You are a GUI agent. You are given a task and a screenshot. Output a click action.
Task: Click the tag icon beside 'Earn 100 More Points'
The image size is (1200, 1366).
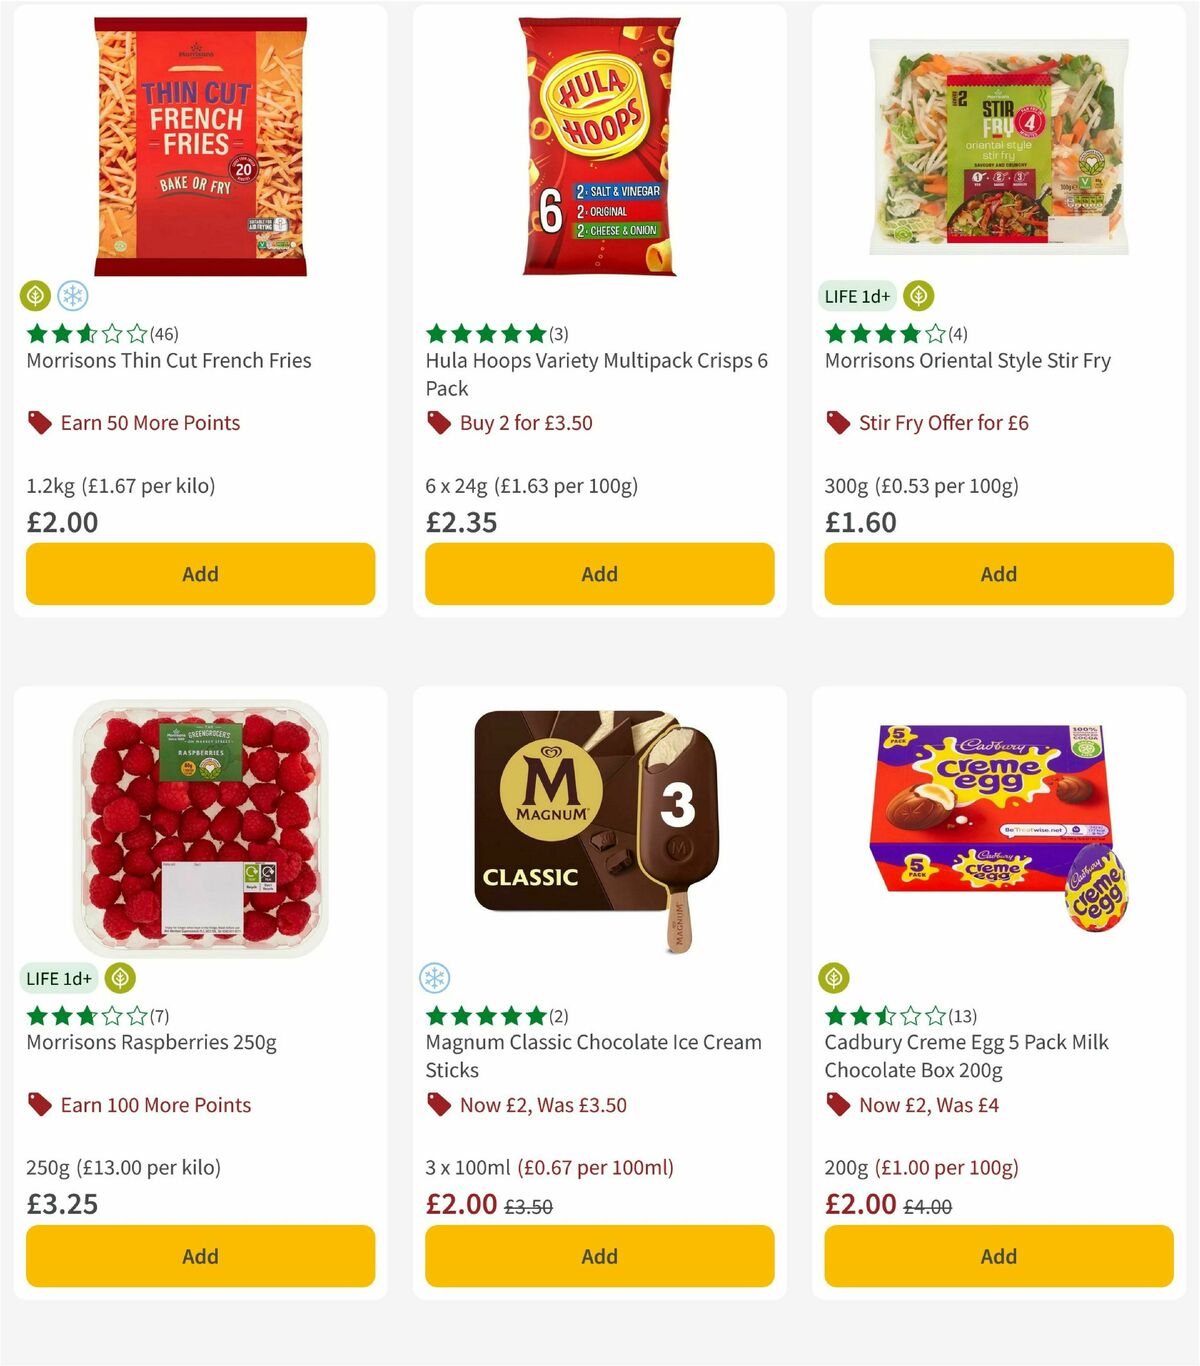coord(39,1105)
